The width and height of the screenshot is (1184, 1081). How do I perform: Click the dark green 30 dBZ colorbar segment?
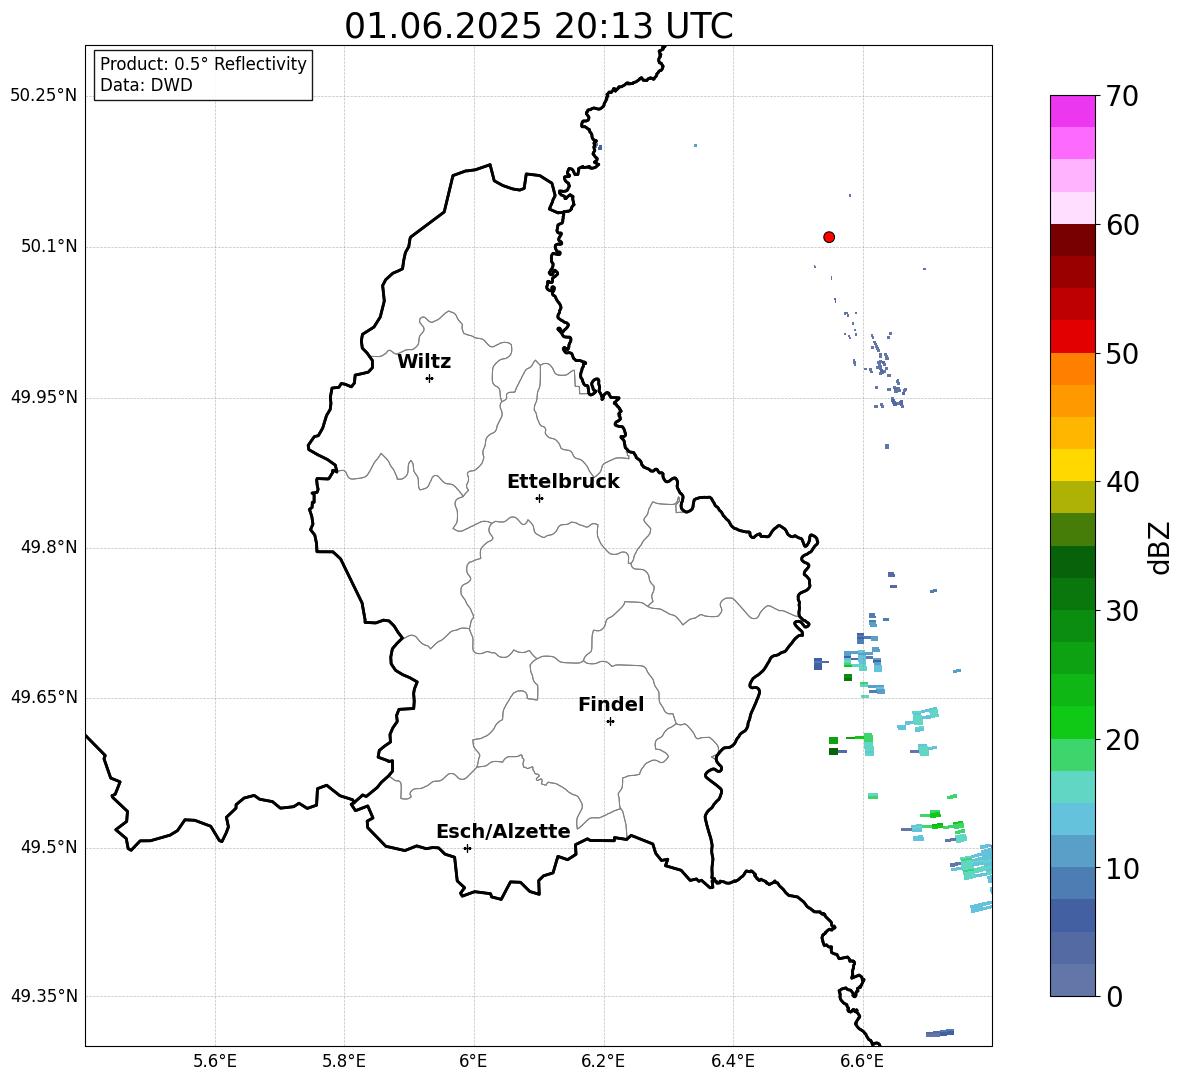coord(1072,594)
